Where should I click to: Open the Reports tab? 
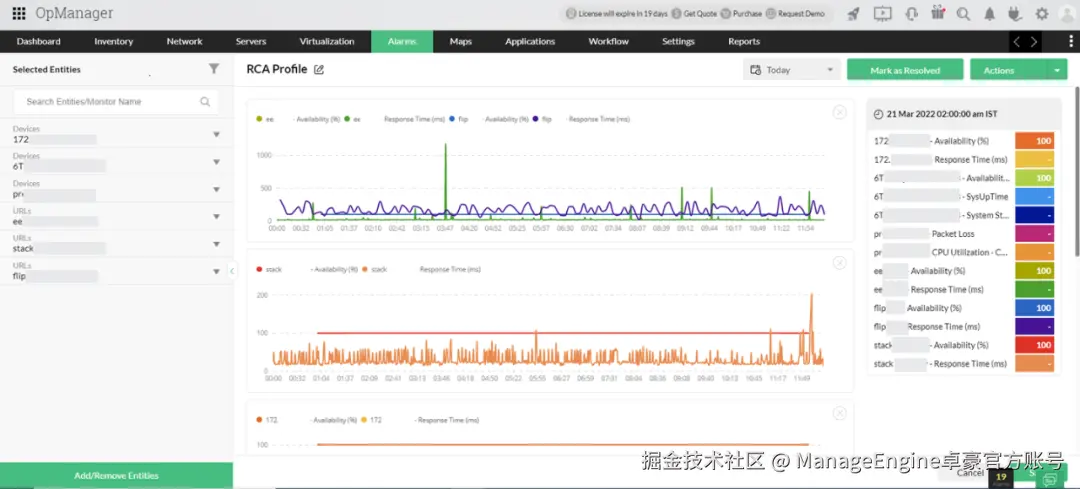[x=744, y=41]
